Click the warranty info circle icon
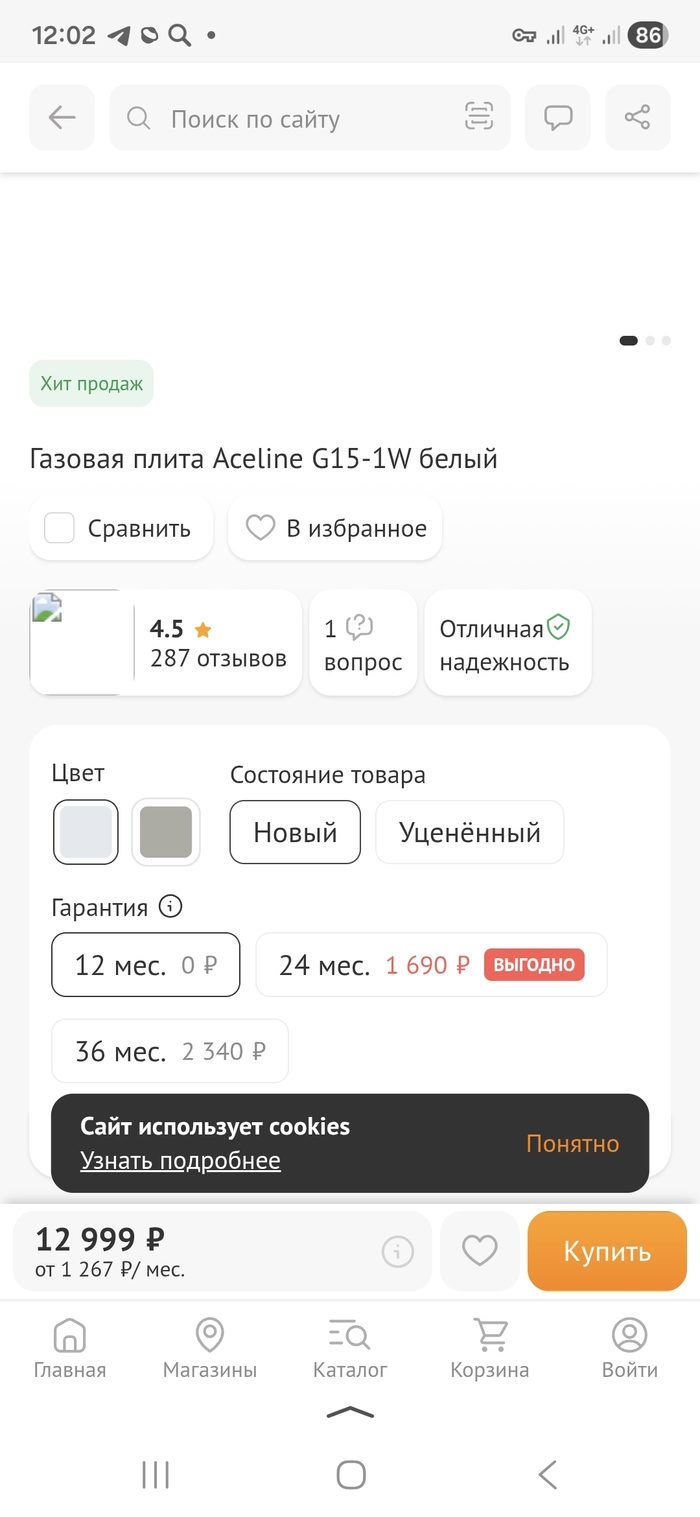 171,907
